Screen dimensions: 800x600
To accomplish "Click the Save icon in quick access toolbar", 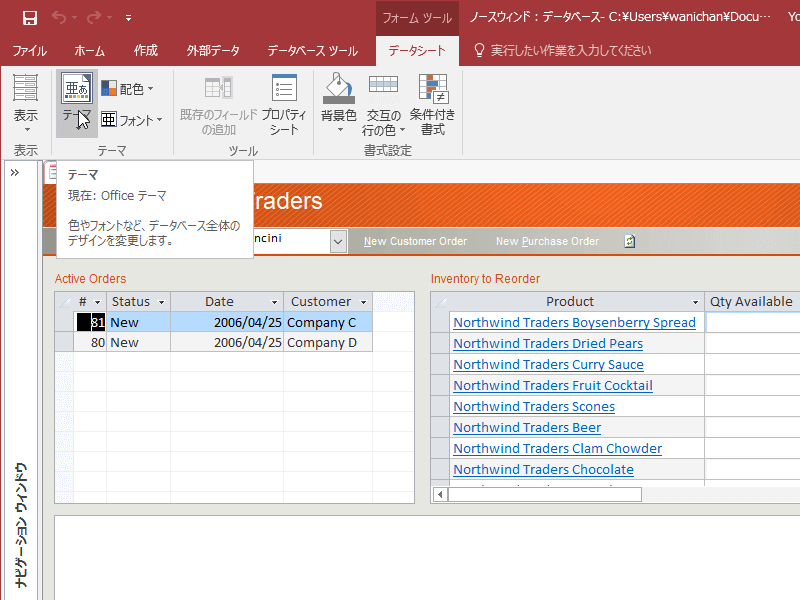I will (x=30, y=18).
